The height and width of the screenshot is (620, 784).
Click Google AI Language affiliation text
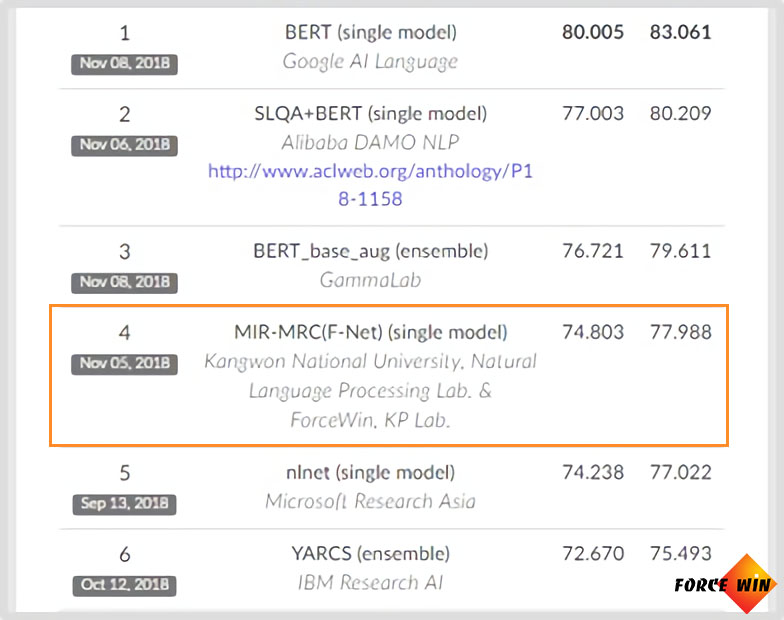(x=370, y=62)
